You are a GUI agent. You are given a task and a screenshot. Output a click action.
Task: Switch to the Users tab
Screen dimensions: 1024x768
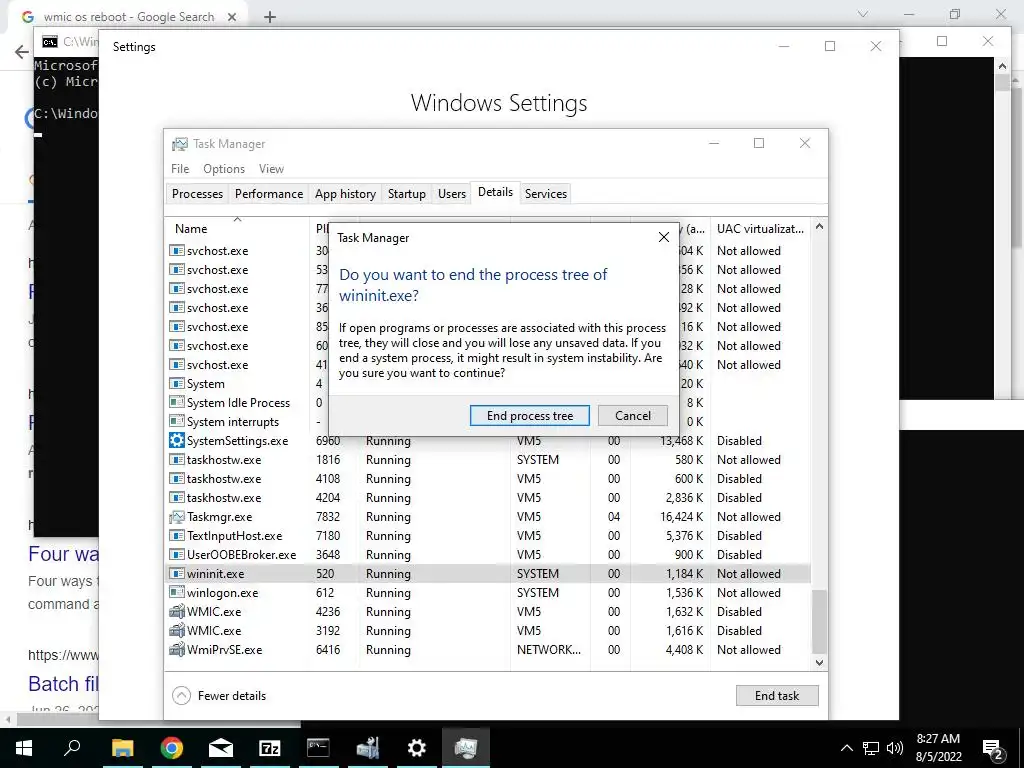tap(452, 193)
